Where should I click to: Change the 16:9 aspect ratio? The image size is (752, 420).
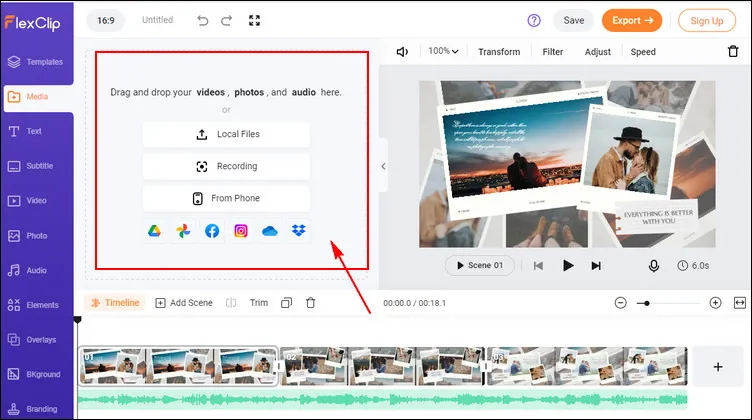[x=106, y=21]
